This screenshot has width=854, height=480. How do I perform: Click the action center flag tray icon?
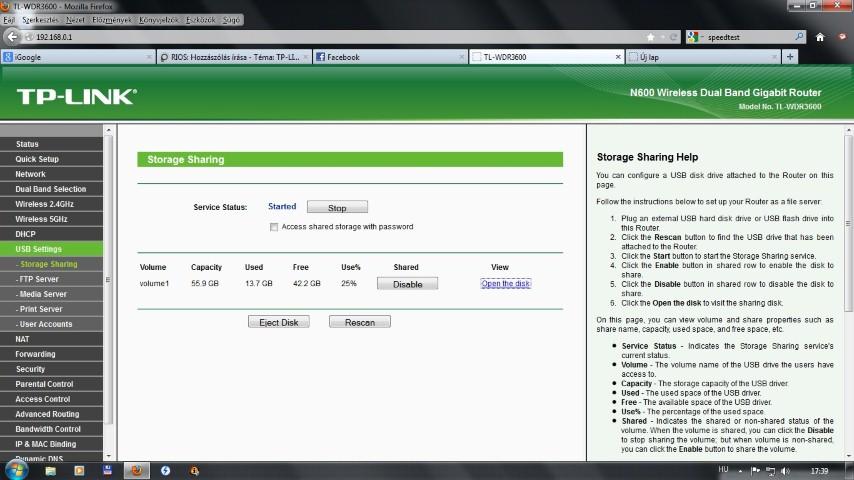[755, 471]
